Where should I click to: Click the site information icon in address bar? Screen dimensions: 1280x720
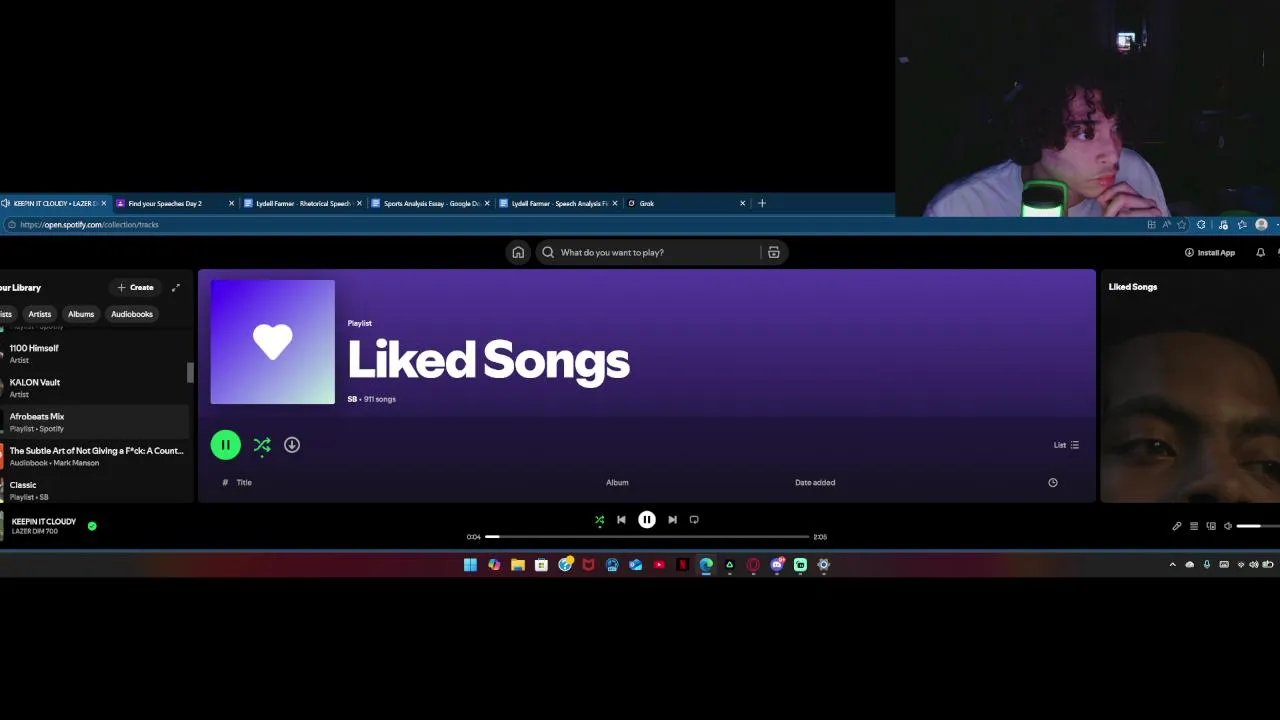[x=10, y=225]
